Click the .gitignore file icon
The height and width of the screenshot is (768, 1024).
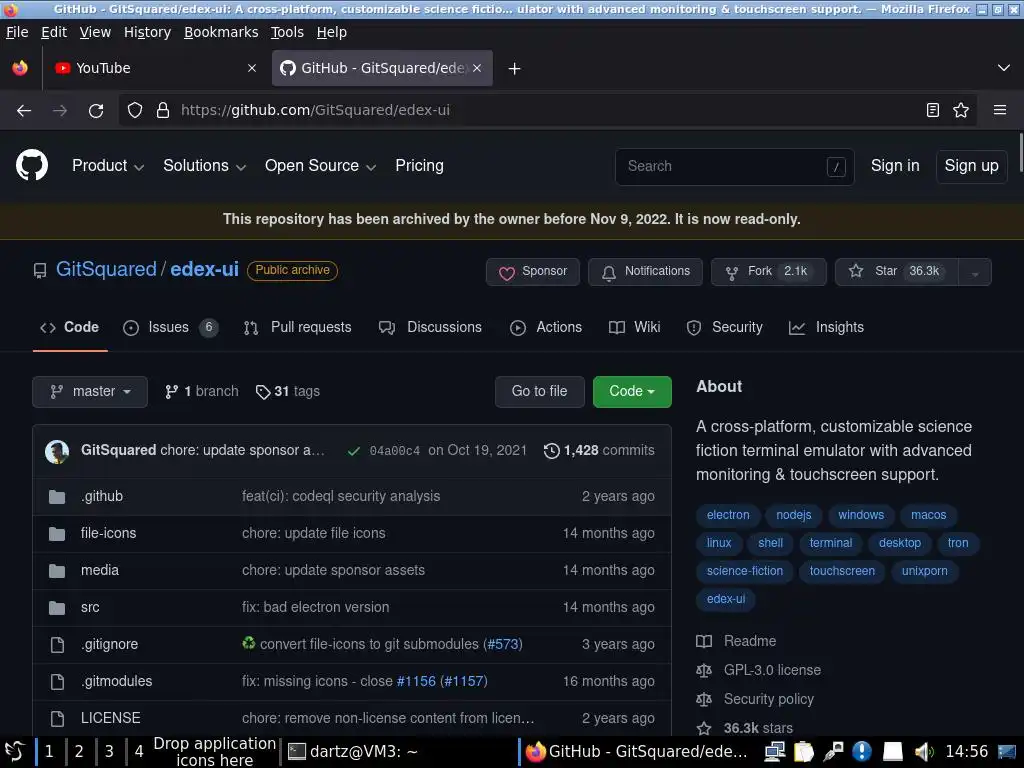click(57, 645)
